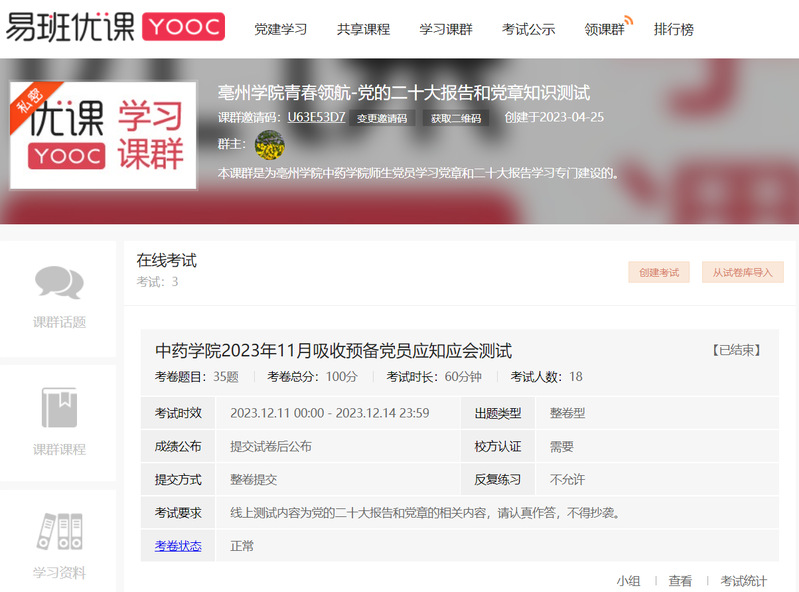
Task: Click the 正常 status value
Action: coord(242,546)
